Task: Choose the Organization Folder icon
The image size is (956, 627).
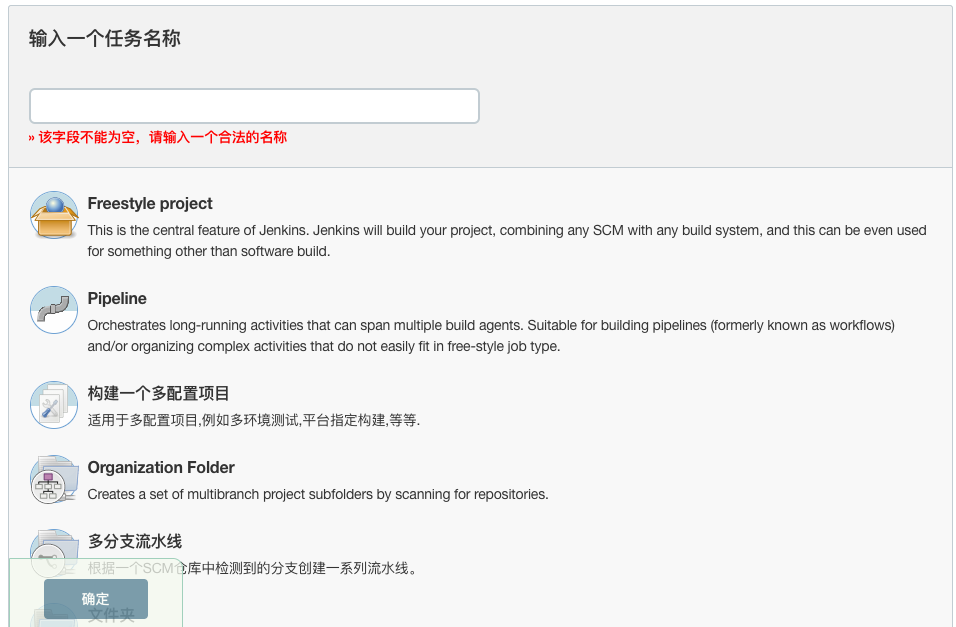Action: pos(54,480)
